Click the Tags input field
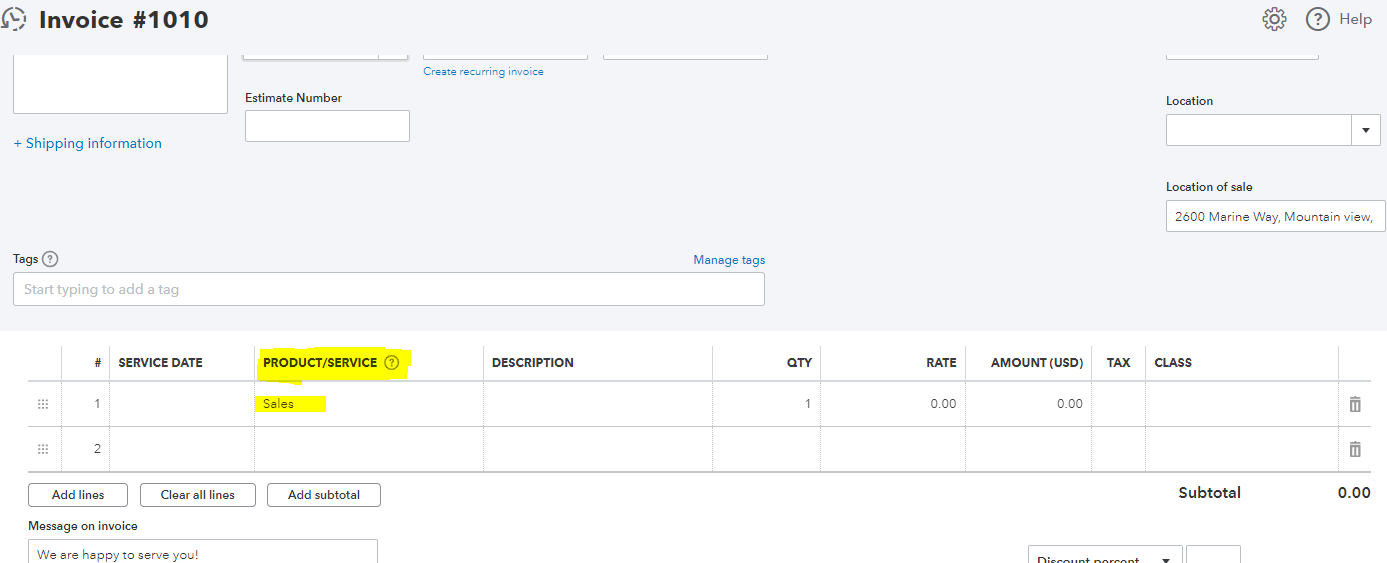The height and width of the screenshot is (563, 1387). [x=388, y=289]
